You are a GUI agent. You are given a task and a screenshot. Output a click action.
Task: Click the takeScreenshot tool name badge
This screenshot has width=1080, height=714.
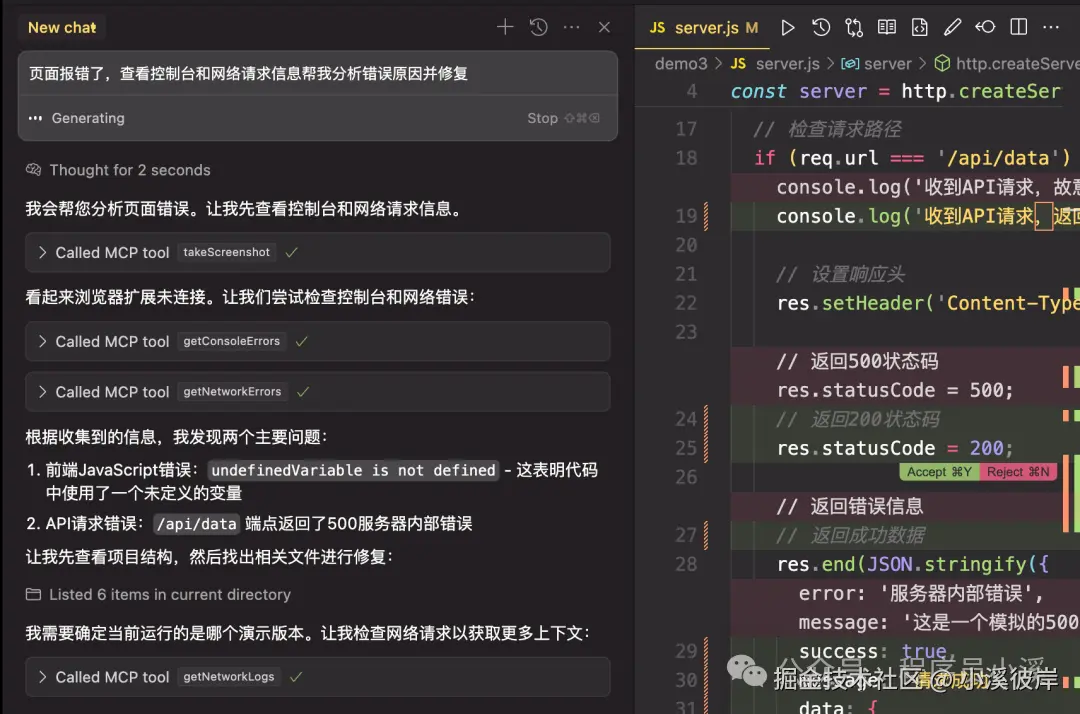(x=226, y=253)
